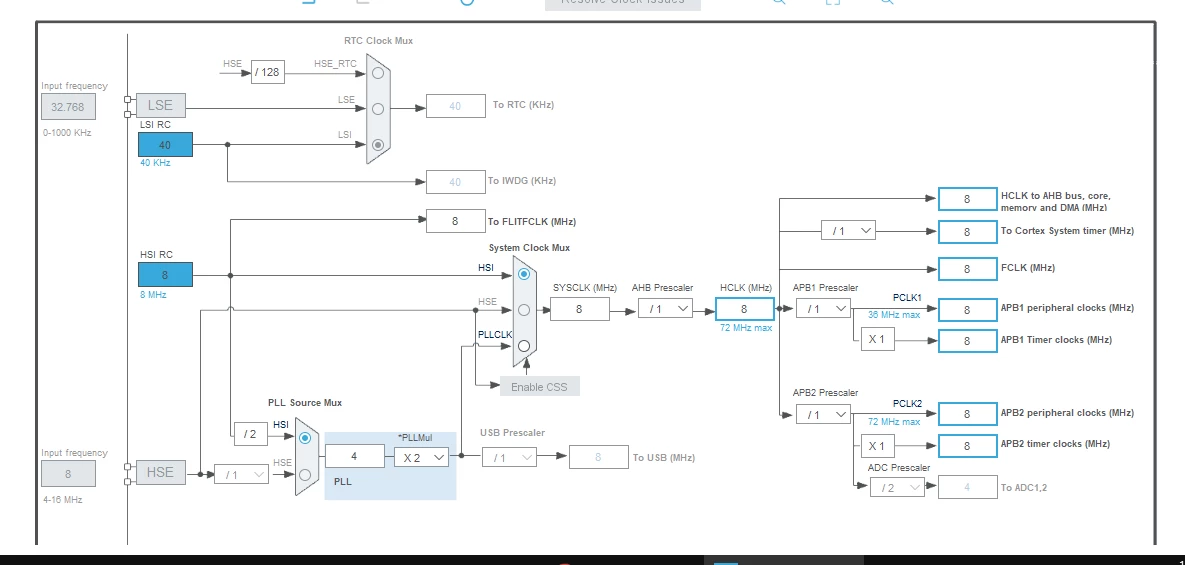Click the '8 MHz' label under HSI RC
Image resolution: width=1185 pixels, height=565 pixels.
(153, 295)
